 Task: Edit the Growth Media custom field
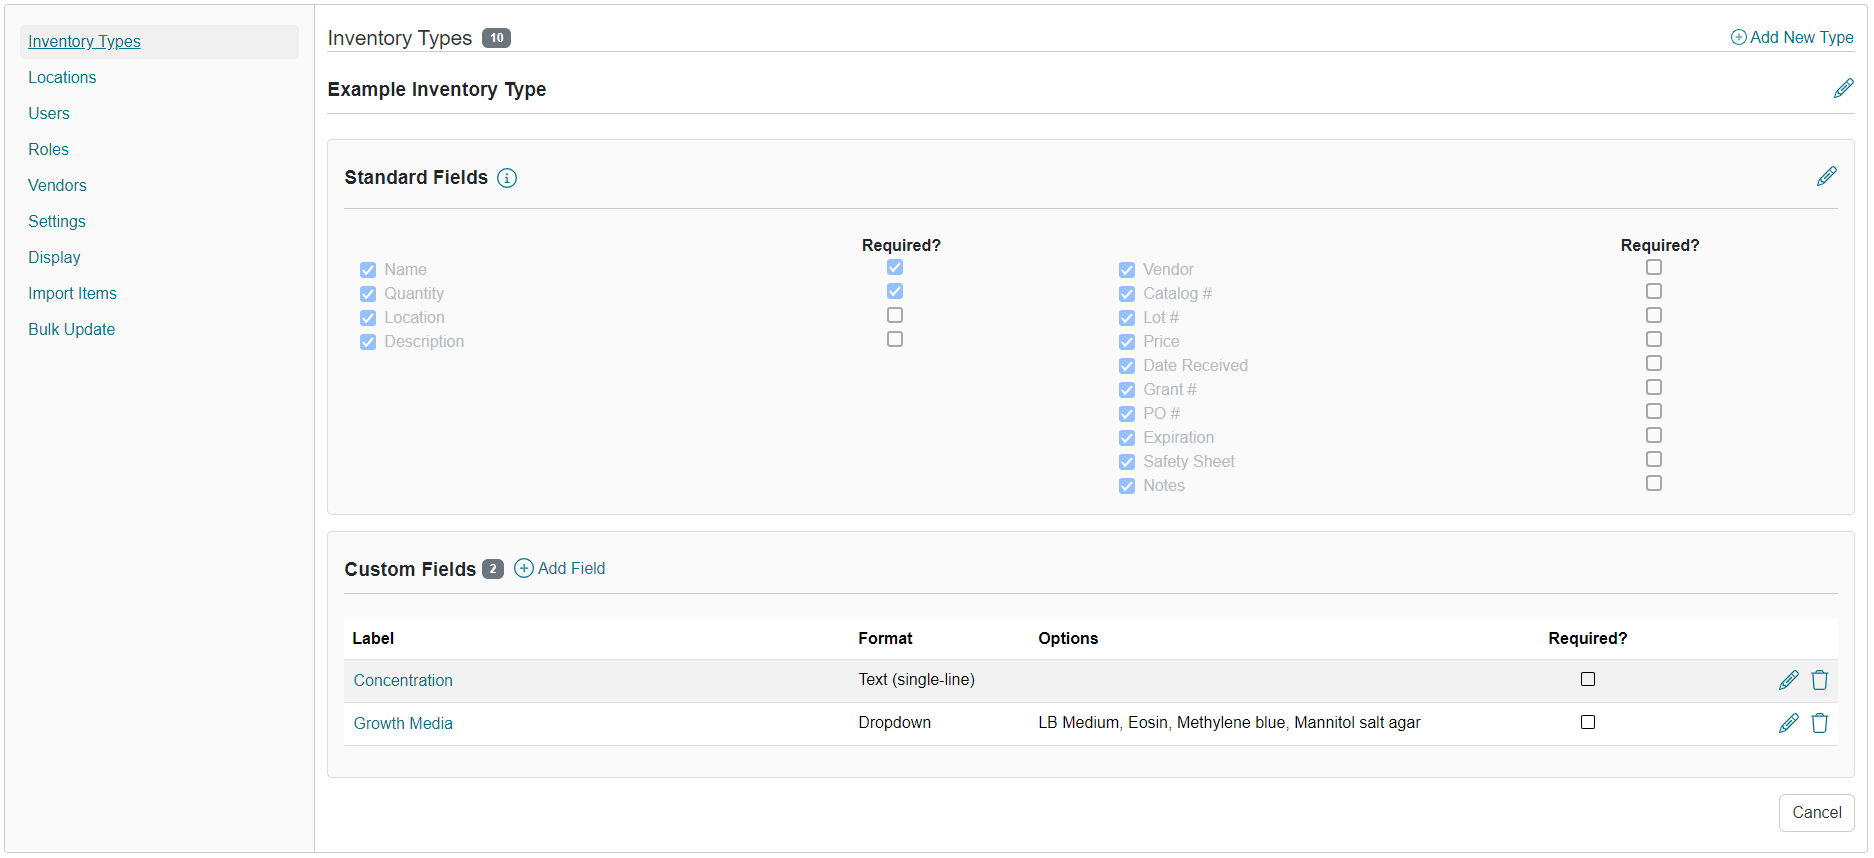[1788, 723]
